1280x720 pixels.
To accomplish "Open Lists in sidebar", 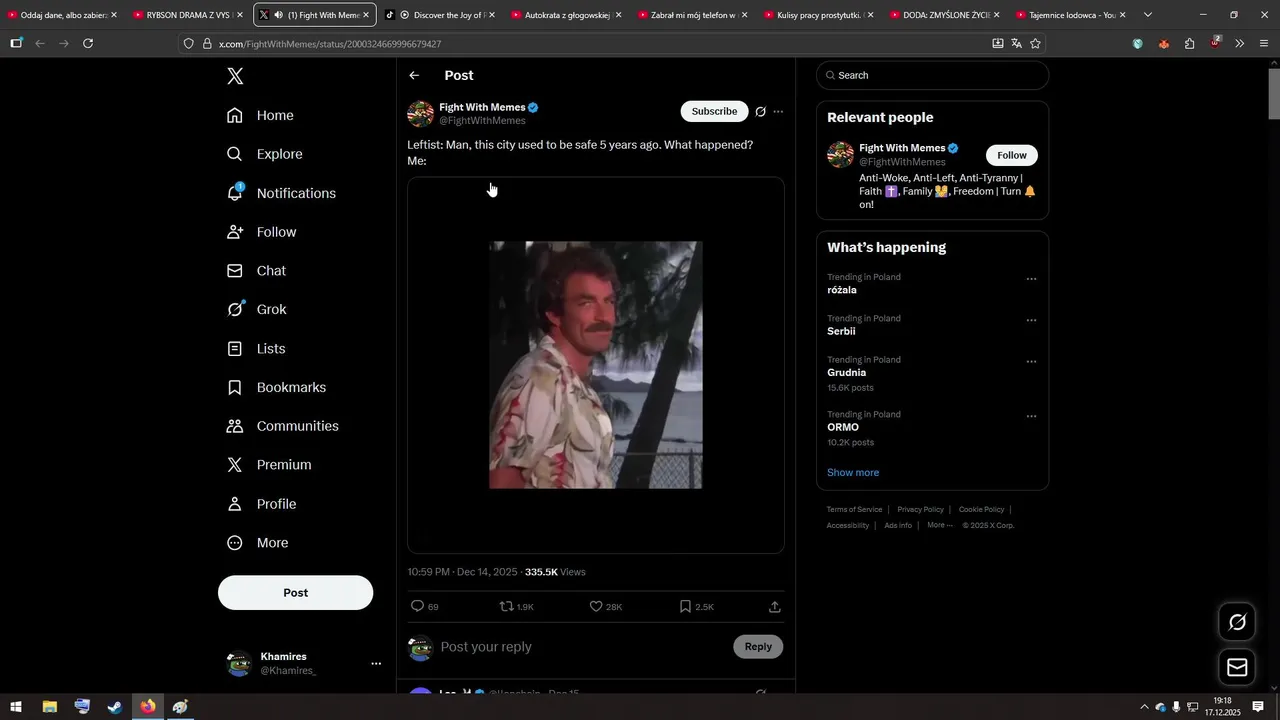I will (256, 349).
